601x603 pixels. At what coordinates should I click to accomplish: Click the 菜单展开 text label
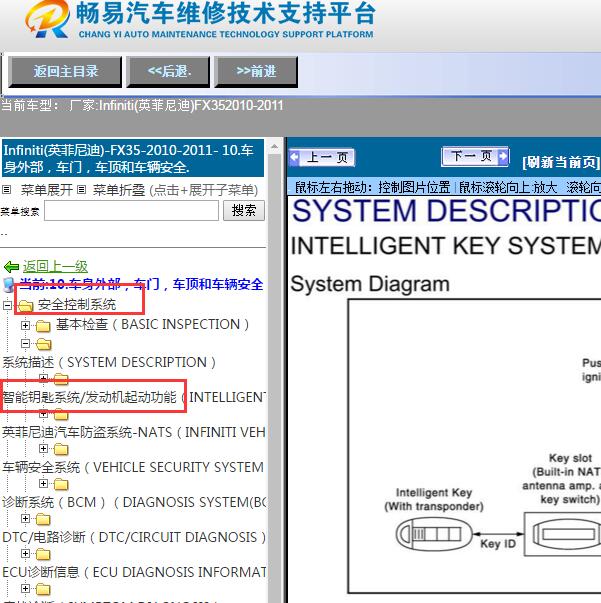47,190
